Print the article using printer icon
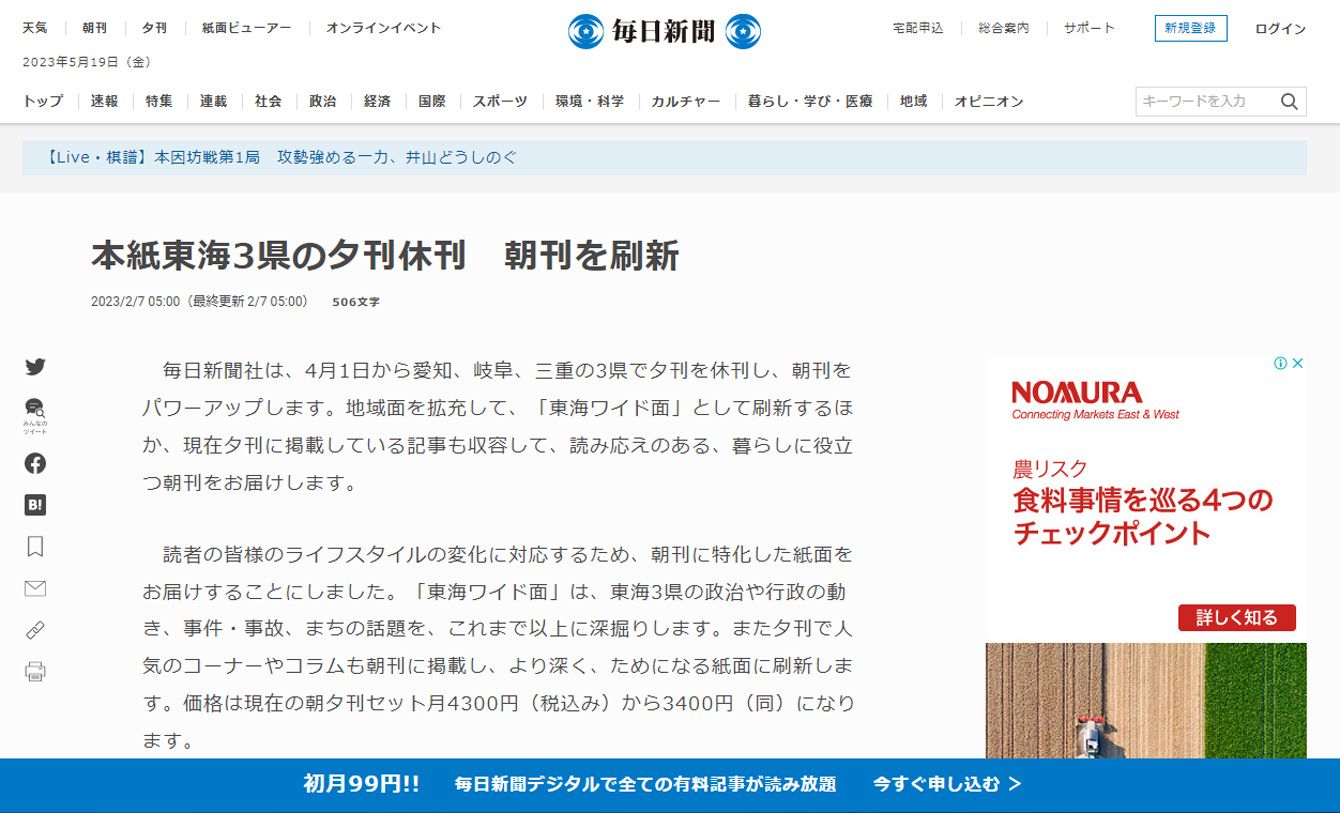The height and width of the screenshot is (813, 1340). point(35,671)
